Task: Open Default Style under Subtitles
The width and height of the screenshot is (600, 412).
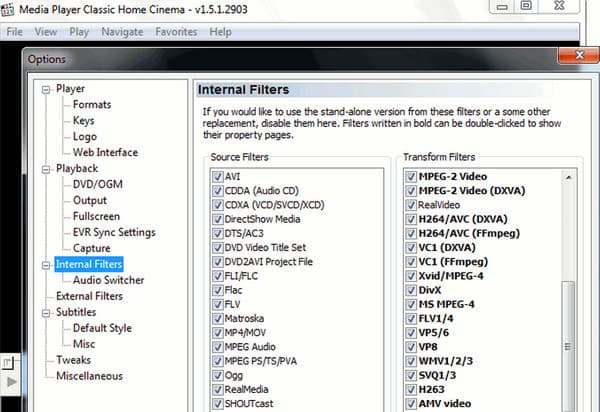Action: coord(102,328)
